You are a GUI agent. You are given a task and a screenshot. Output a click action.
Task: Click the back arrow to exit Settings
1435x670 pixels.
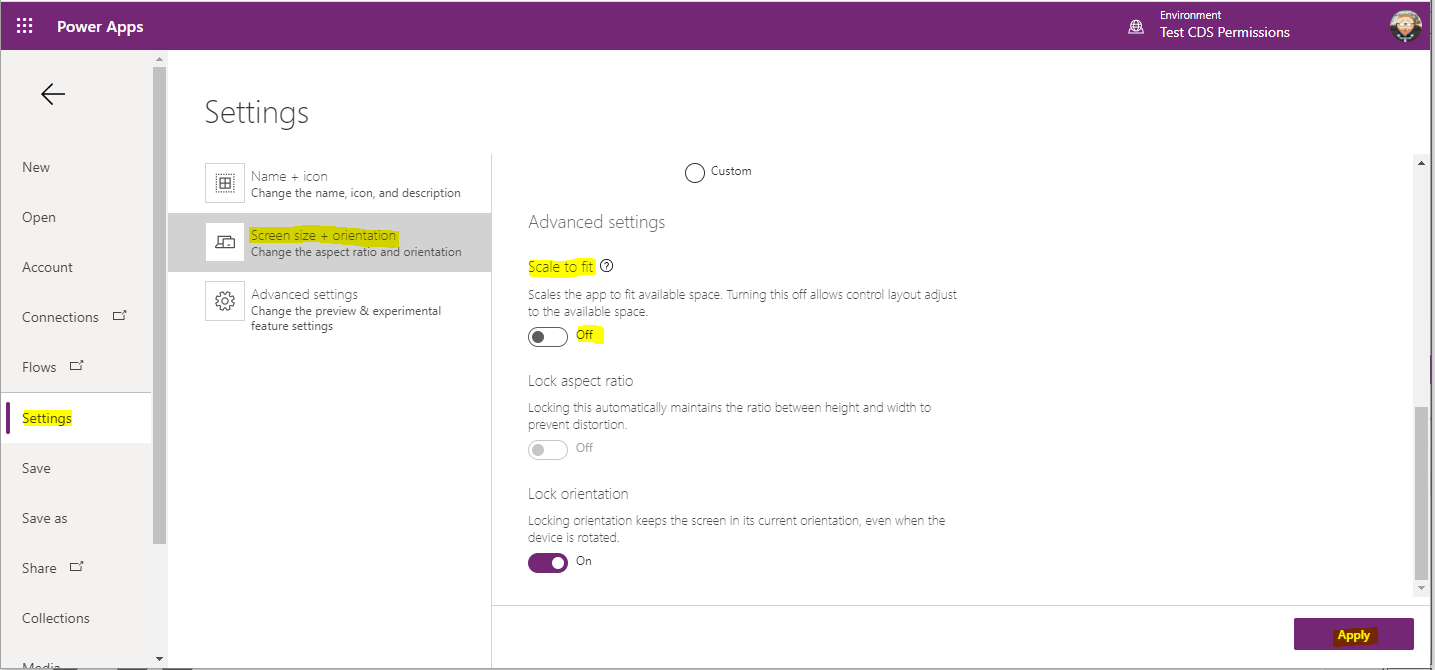(x=52, y=93)
